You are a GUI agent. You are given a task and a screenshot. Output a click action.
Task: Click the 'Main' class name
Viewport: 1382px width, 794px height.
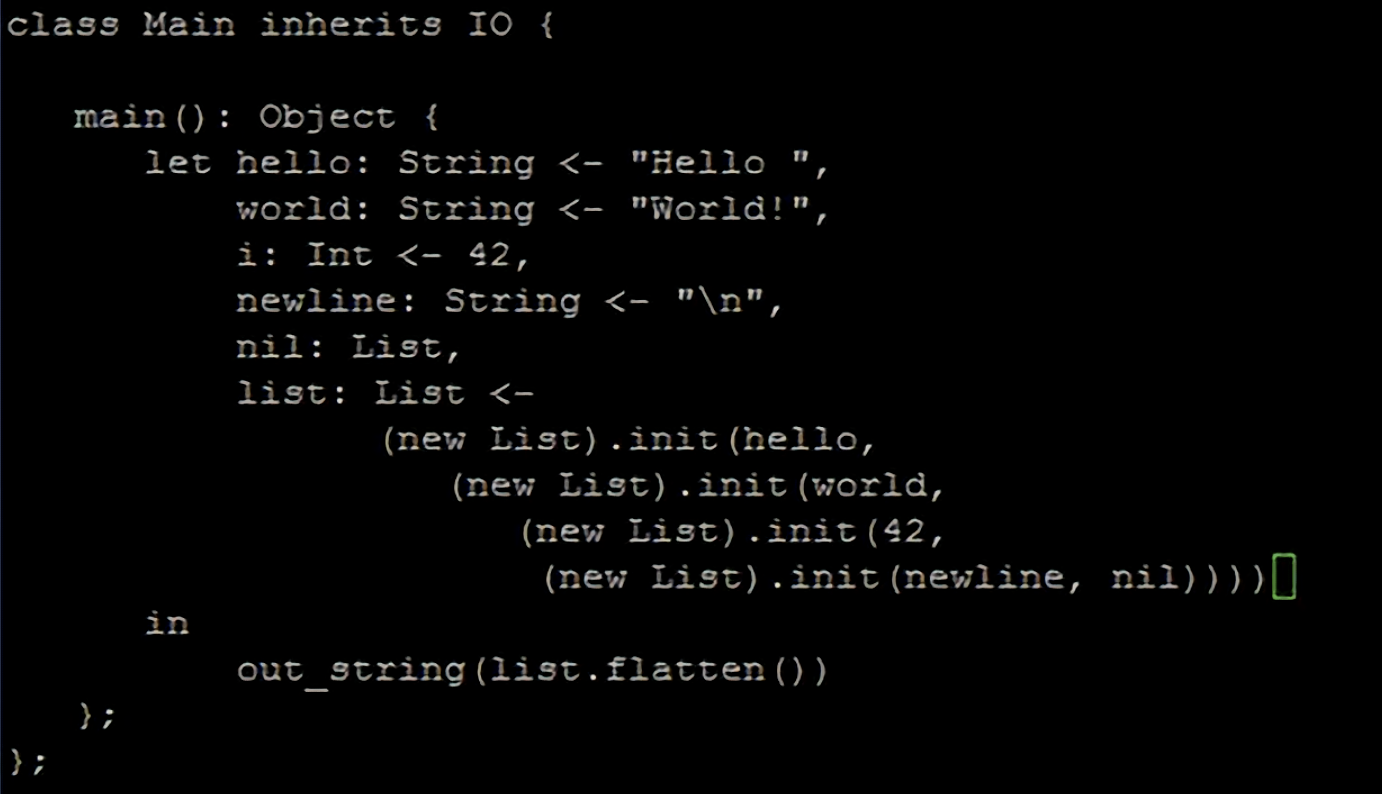[x=188, y=25]
